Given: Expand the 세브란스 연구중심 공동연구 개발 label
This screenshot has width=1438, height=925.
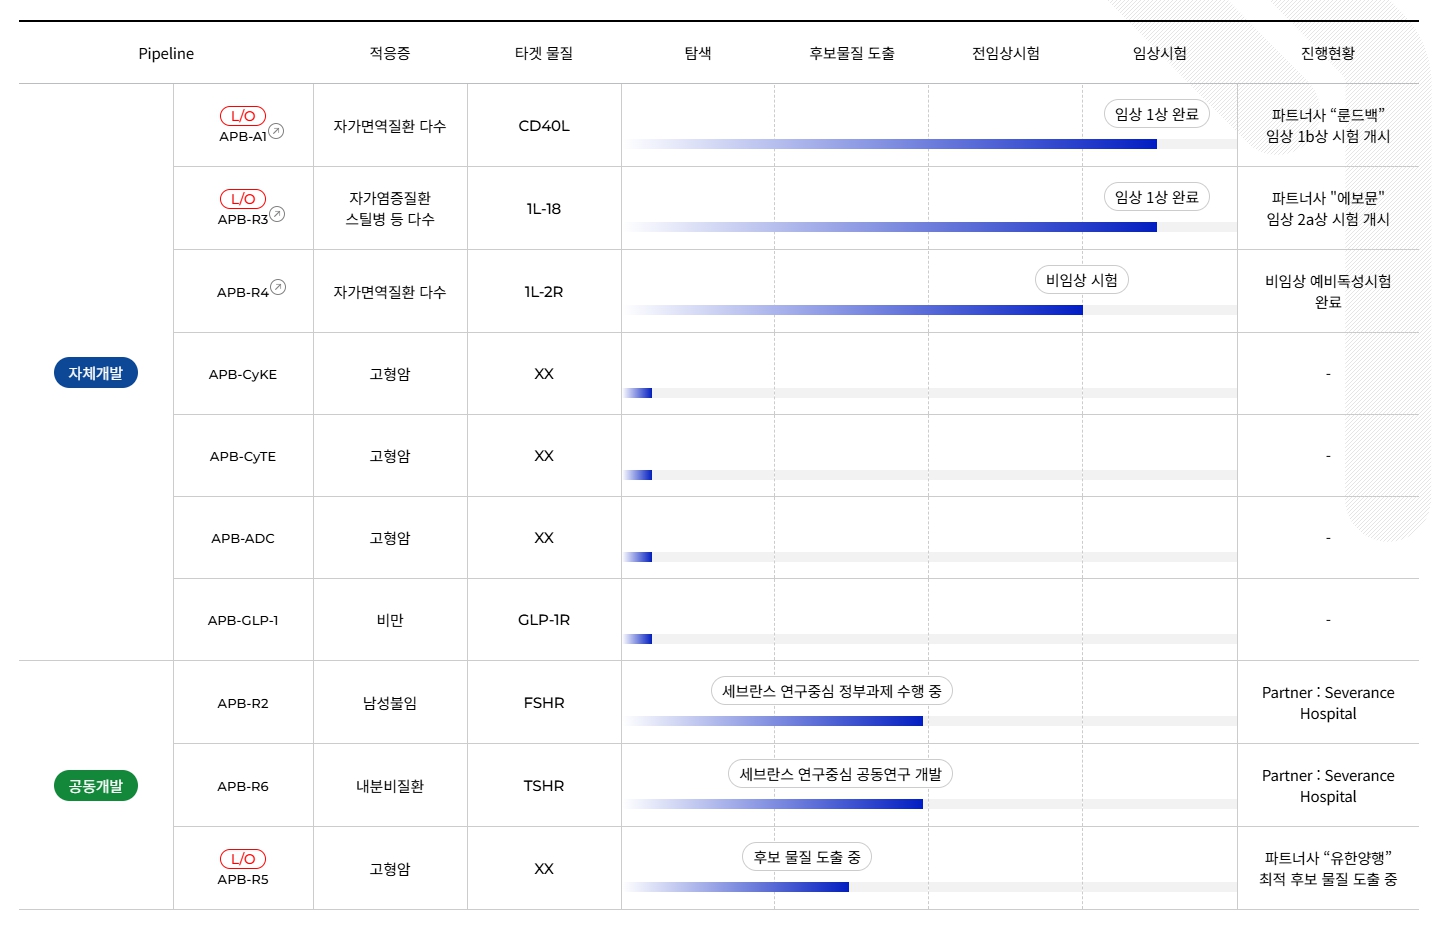Looking at the screenshot, I should tap(840, 773).
